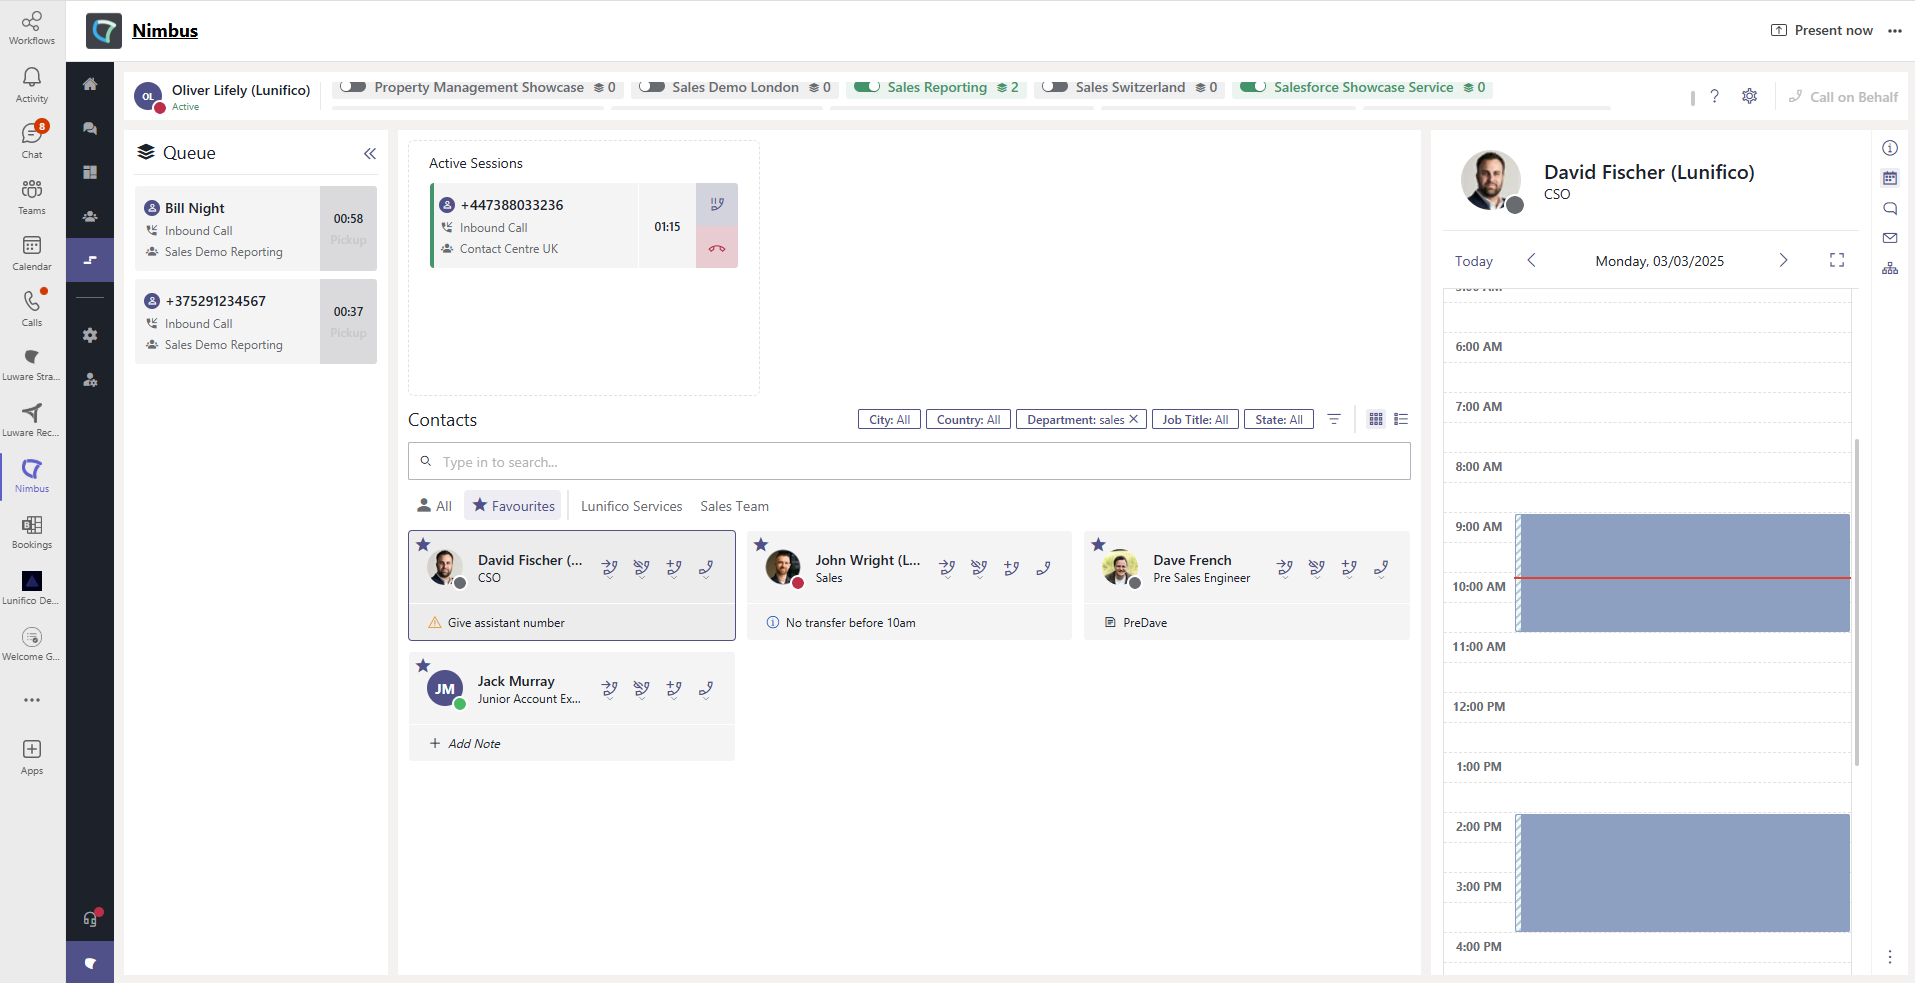Open Teams from the left rail
1915x983 pixels.
coord(31,195)
